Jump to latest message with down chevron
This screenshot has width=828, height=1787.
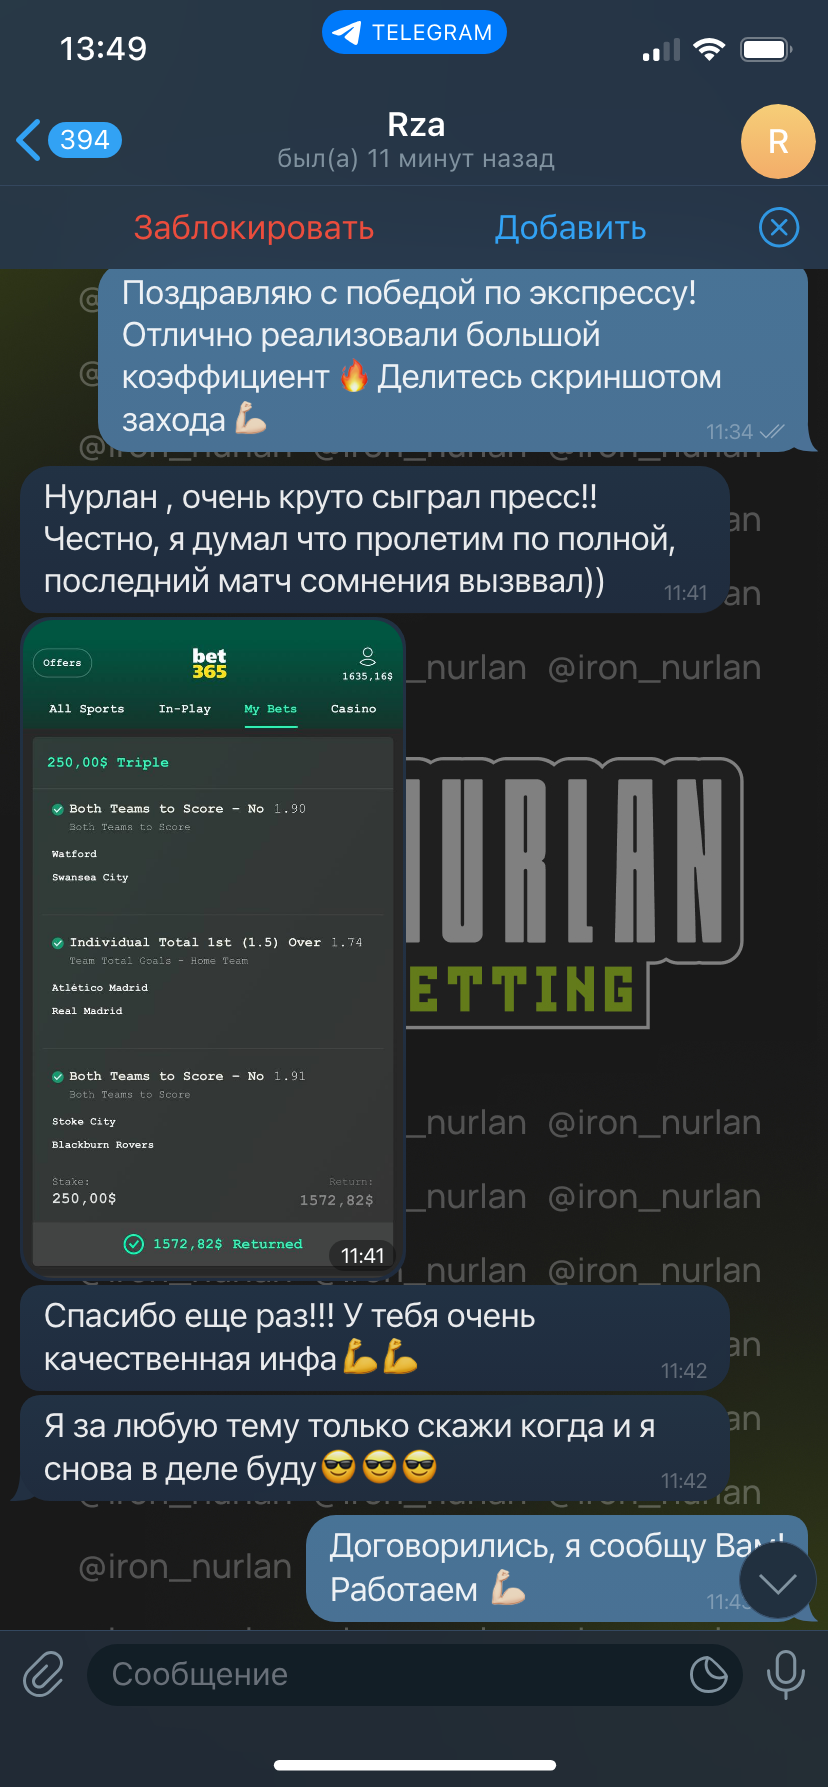778,1582
